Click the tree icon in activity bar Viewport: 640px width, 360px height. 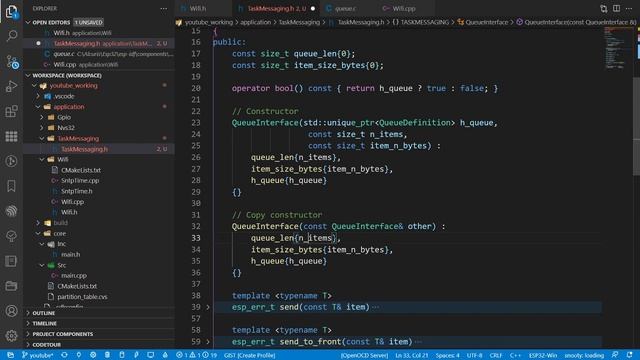click(11, 236)
